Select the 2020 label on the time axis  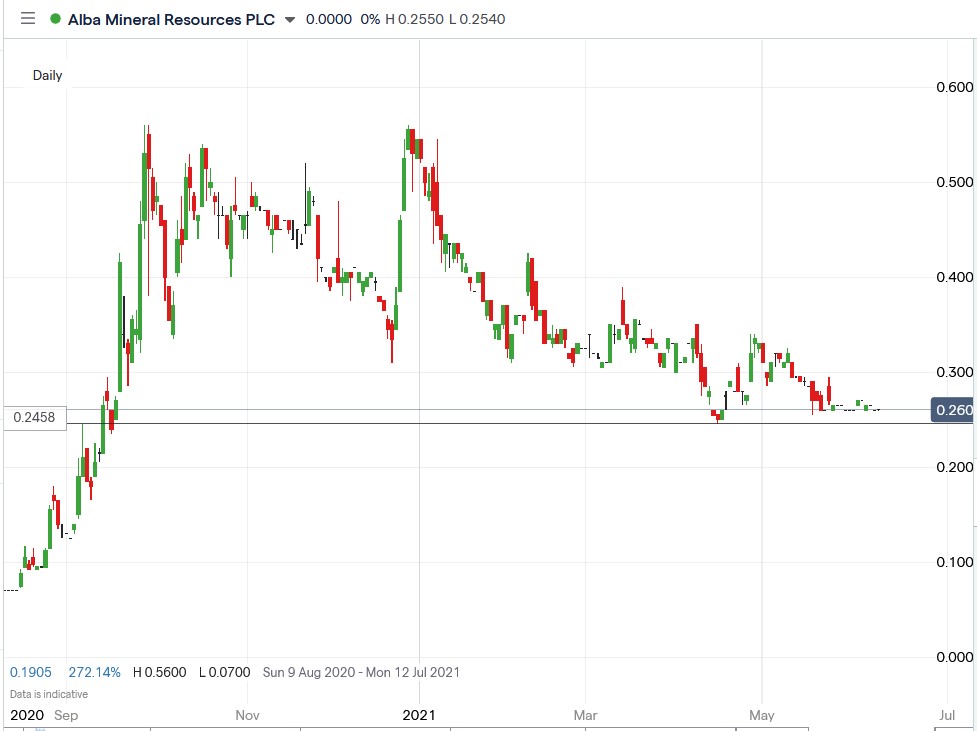pyautogui.click(x=29, y=715)
